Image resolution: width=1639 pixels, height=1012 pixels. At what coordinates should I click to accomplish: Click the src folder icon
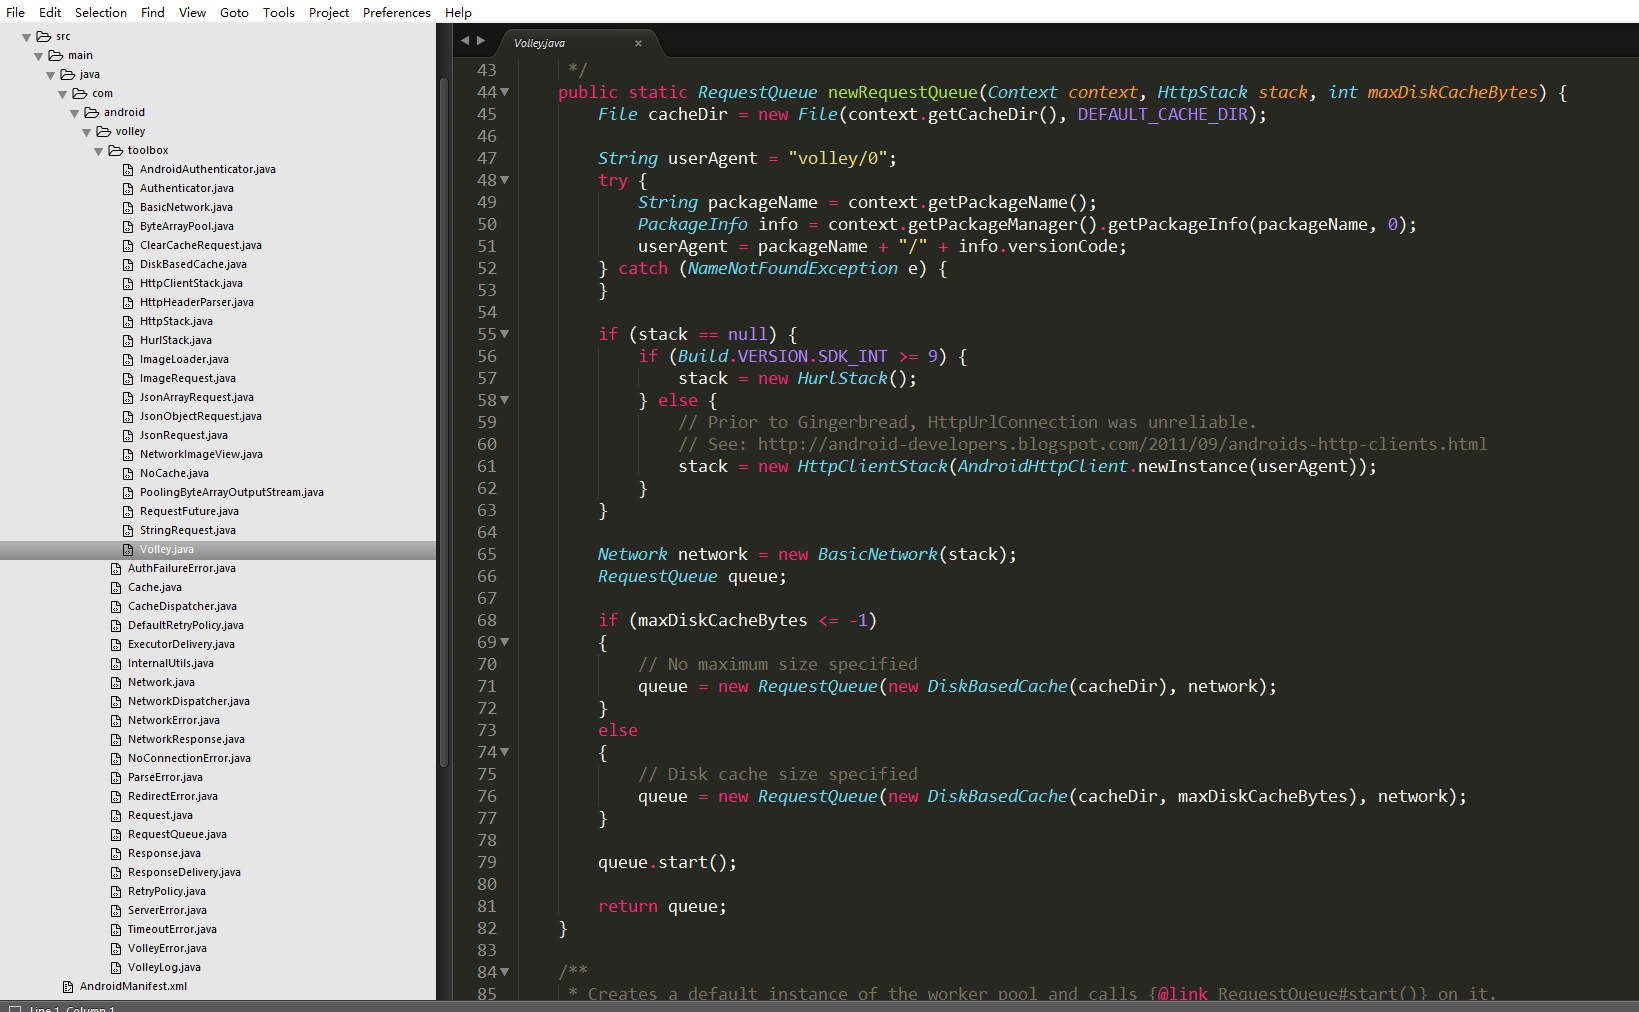pyautogui.click(x=43, y=37)
